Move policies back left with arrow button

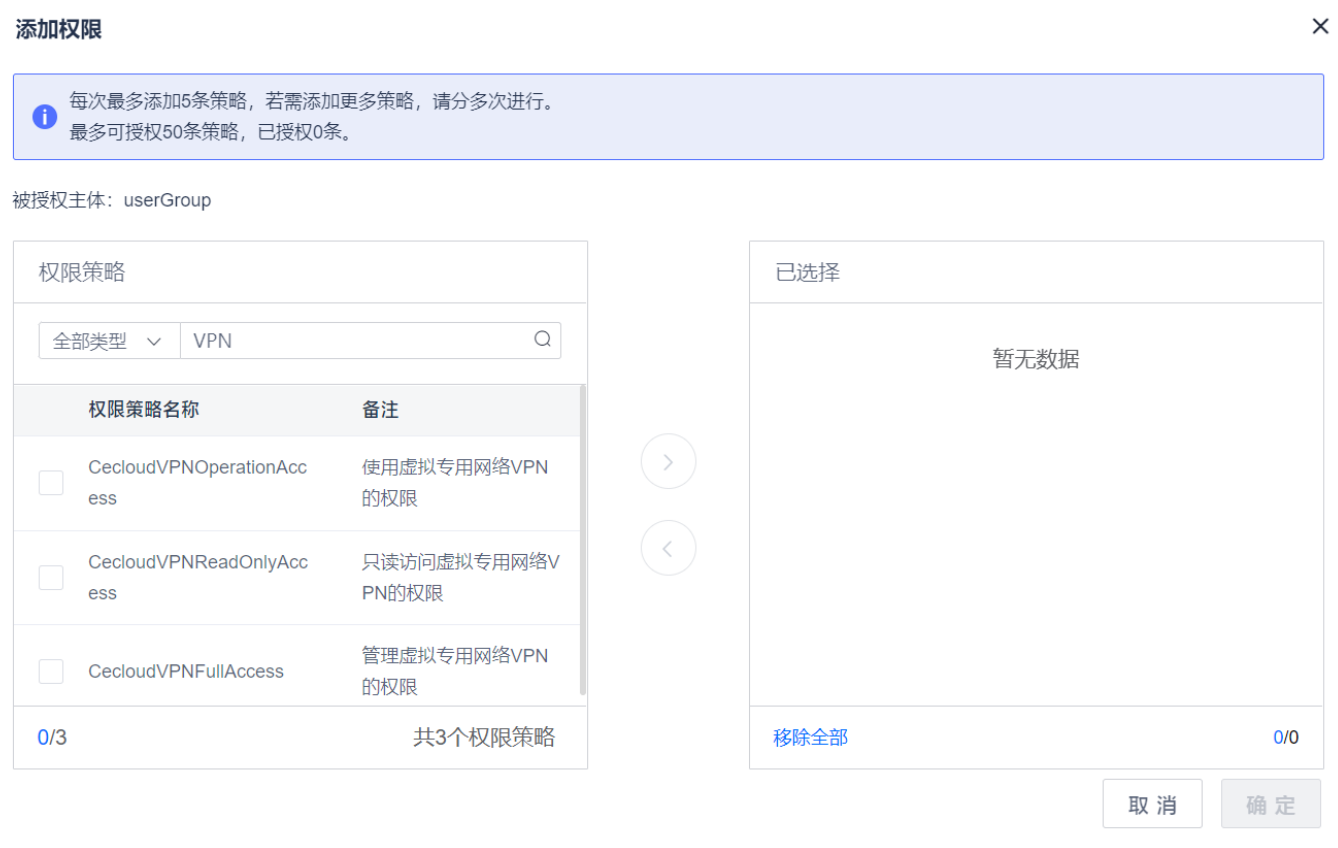pyautogui.click(x=668, y=548)
